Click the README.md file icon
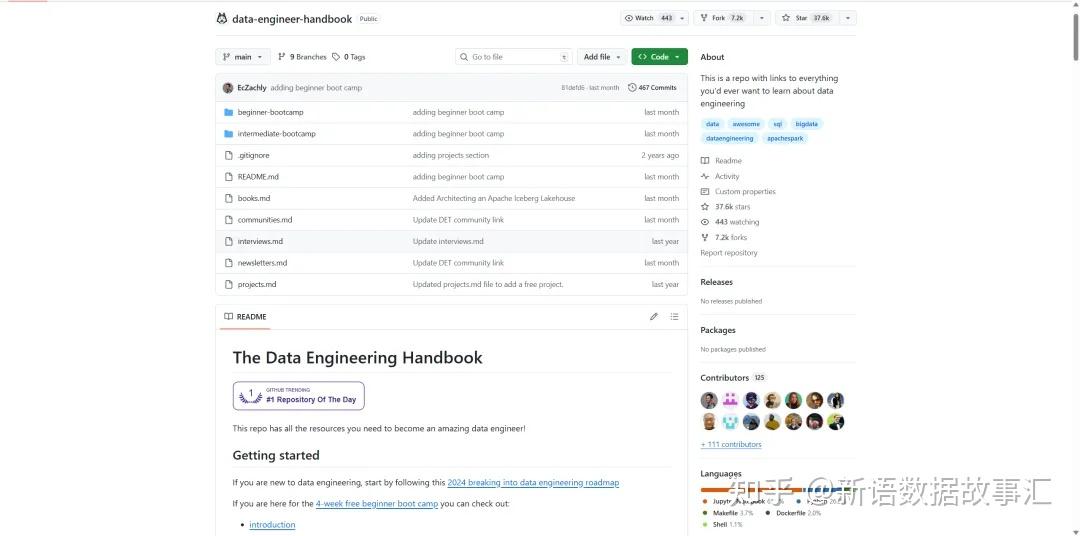The height and width of the screenshot is (536, 1080). 229,176
